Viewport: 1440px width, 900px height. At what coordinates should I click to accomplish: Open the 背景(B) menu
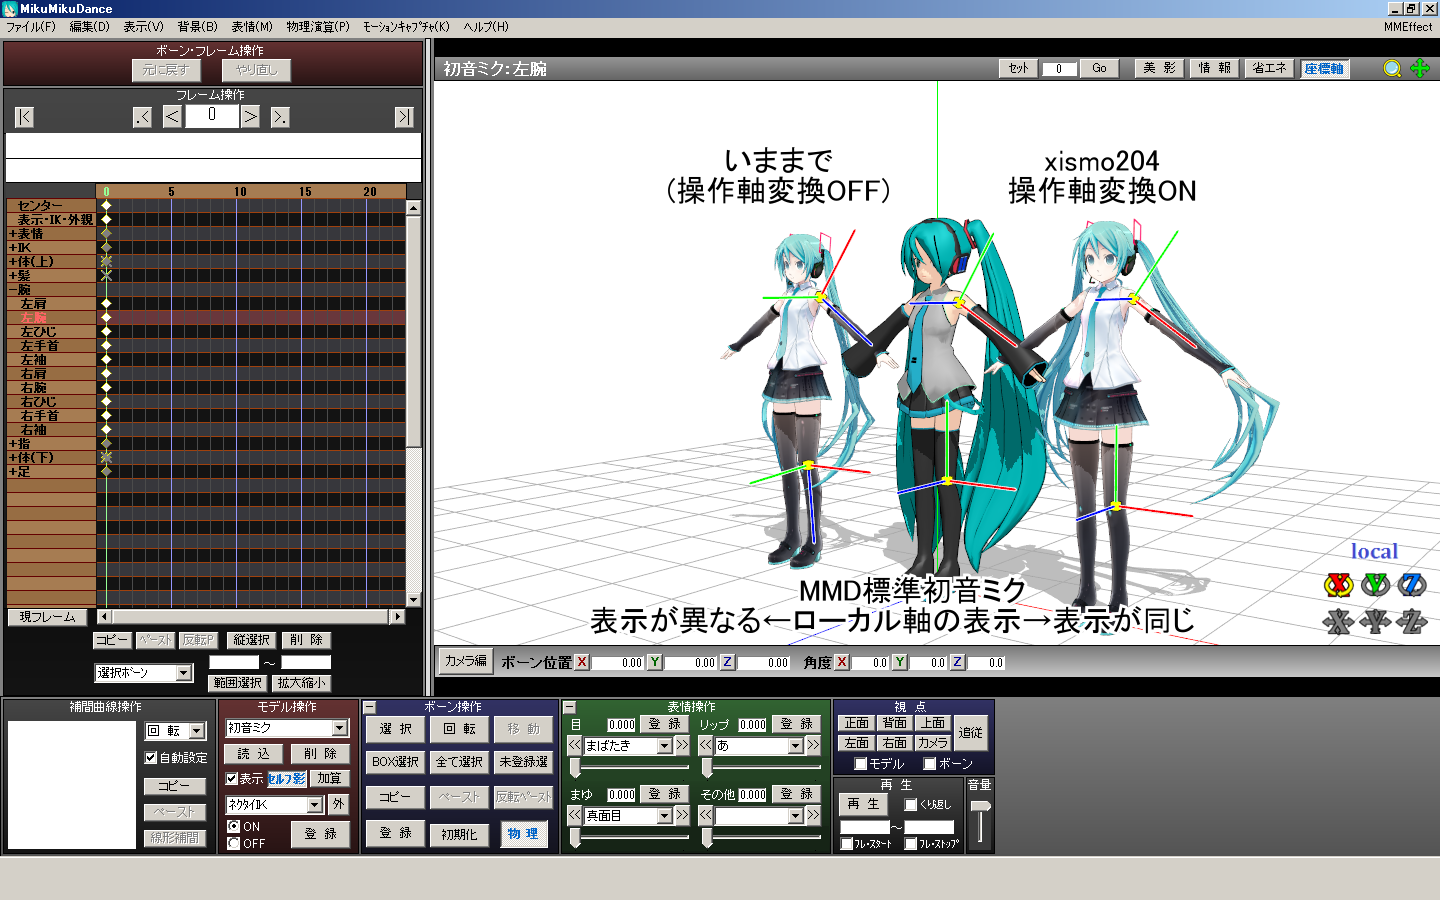point(197,27)
